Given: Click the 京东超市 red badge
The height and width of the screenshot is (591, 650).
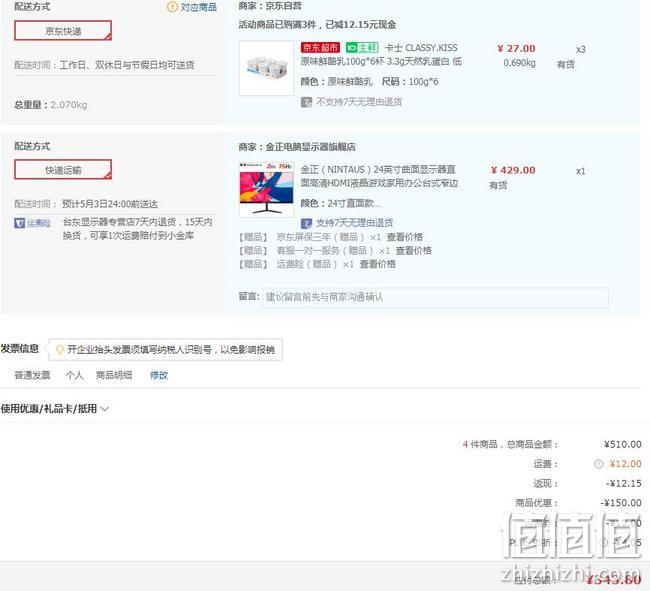Looking at the screenshot, I should coord(320,48).
